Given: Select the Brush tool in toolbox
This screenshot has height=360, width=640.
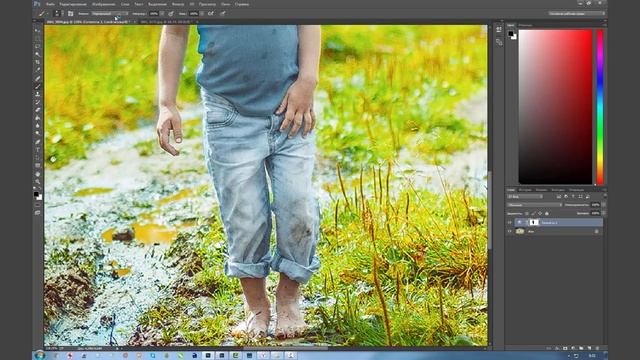Looking at the screenshot, I should point(38,86).
